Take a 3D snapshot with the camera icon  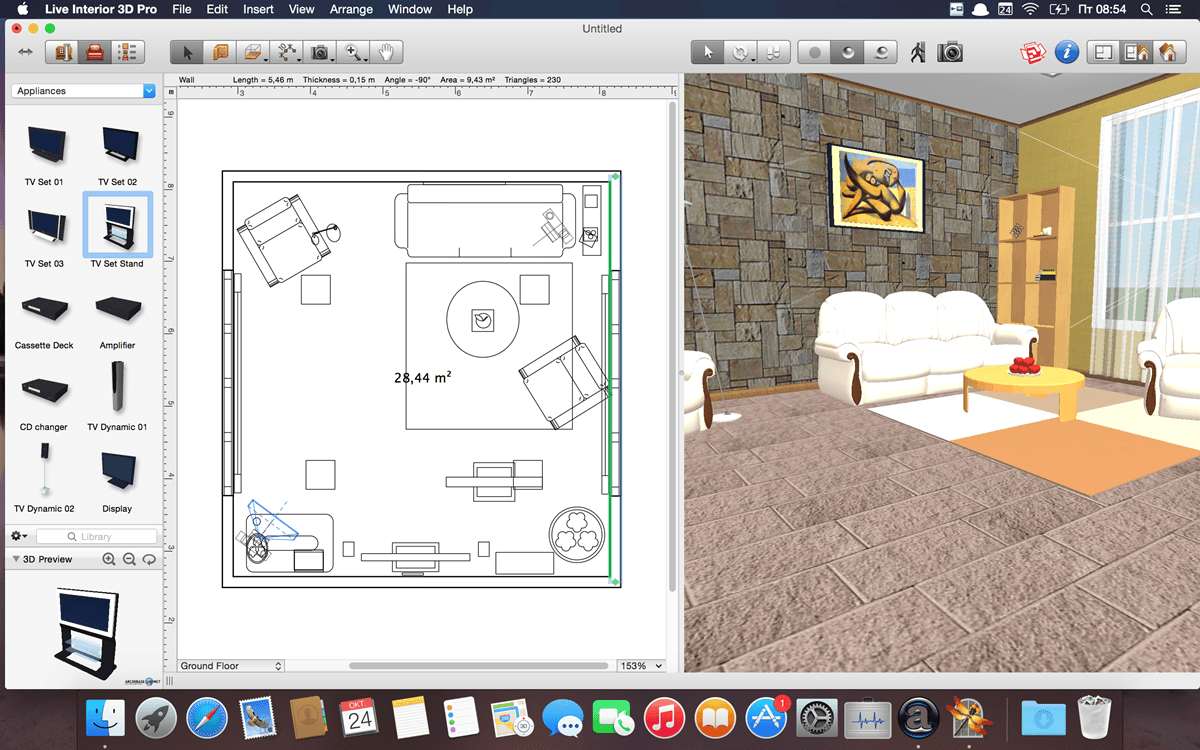pyautogui.click(x=950, y=52)
